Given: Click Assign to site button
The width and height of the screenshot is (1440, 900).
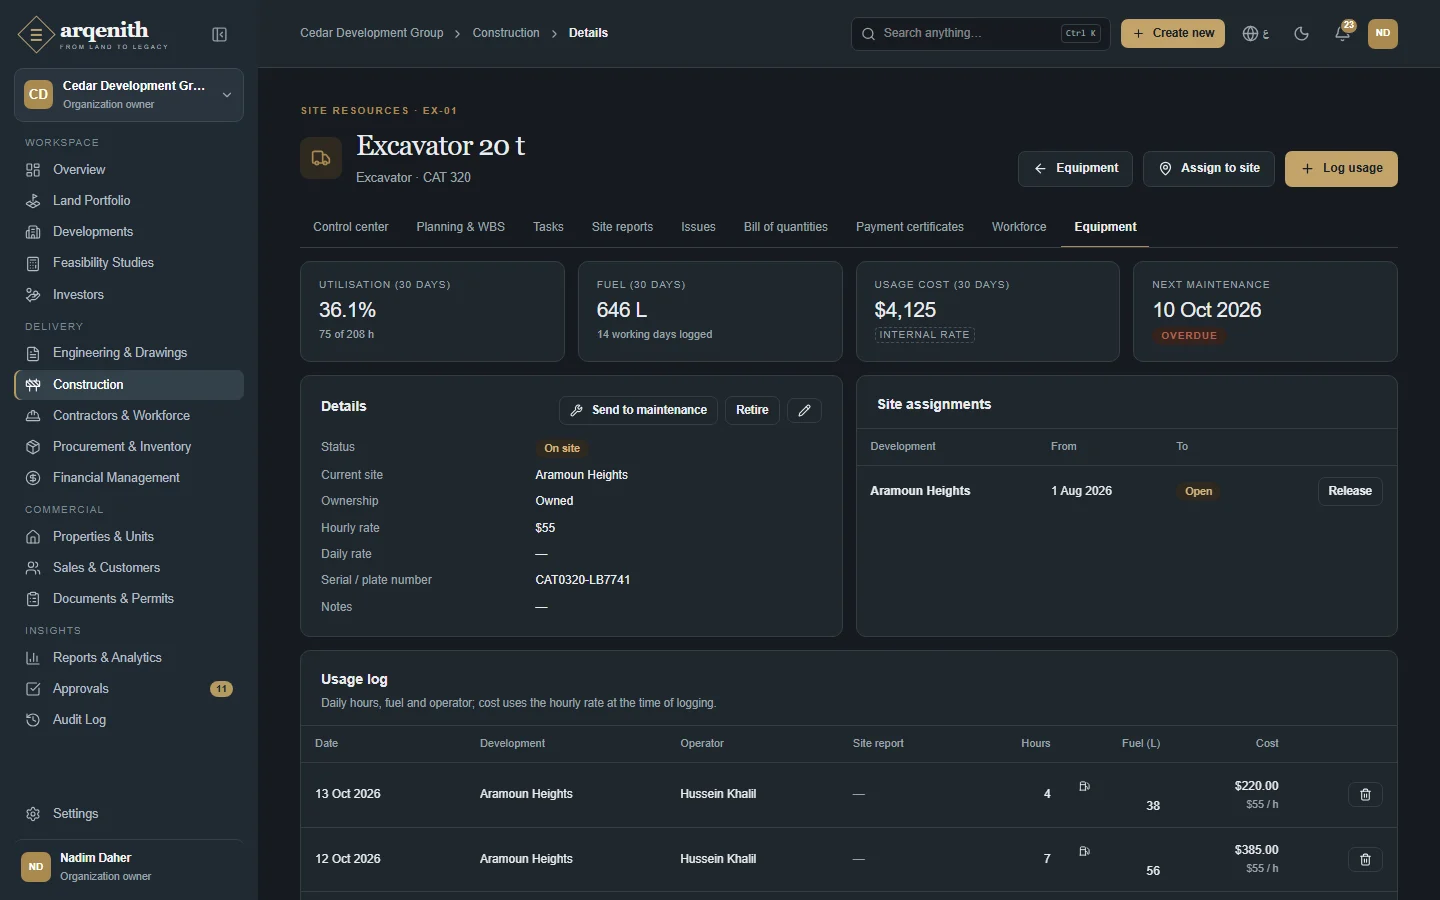Looking at the screenshot, I should pos(1209,169).
